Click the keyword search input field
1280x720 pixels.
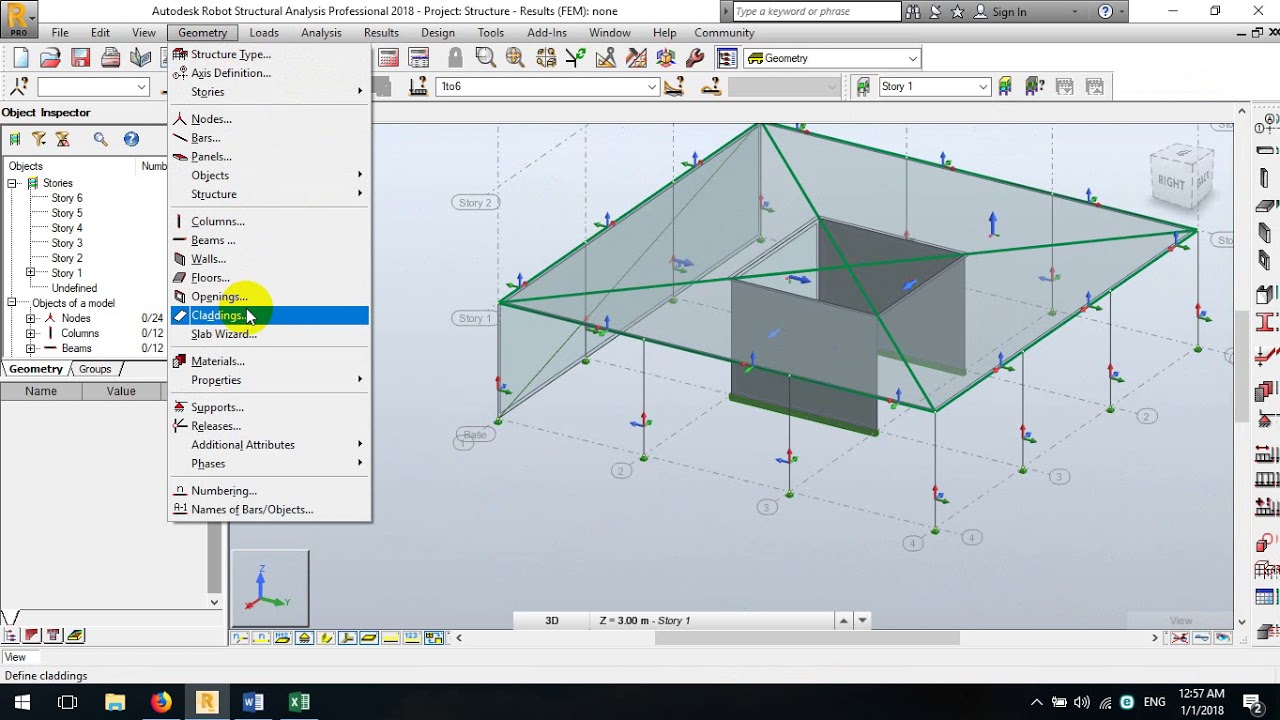tap(816, 12)
